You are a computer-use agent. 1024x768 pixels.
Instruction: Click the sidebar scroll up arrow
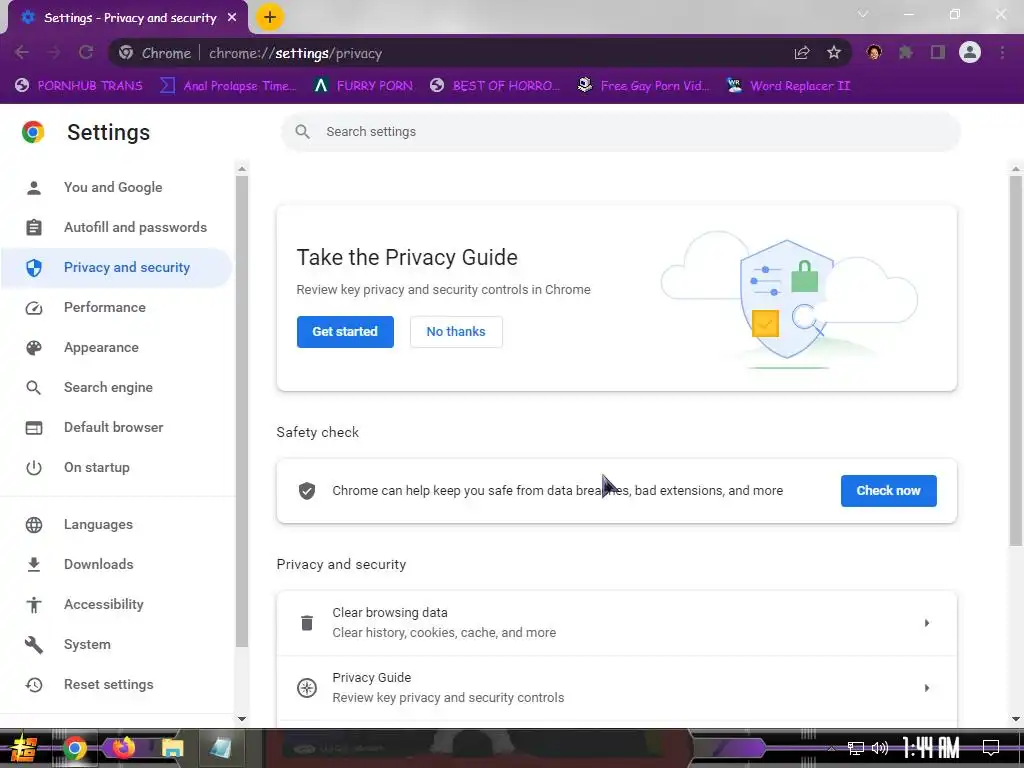coord(242,169)
